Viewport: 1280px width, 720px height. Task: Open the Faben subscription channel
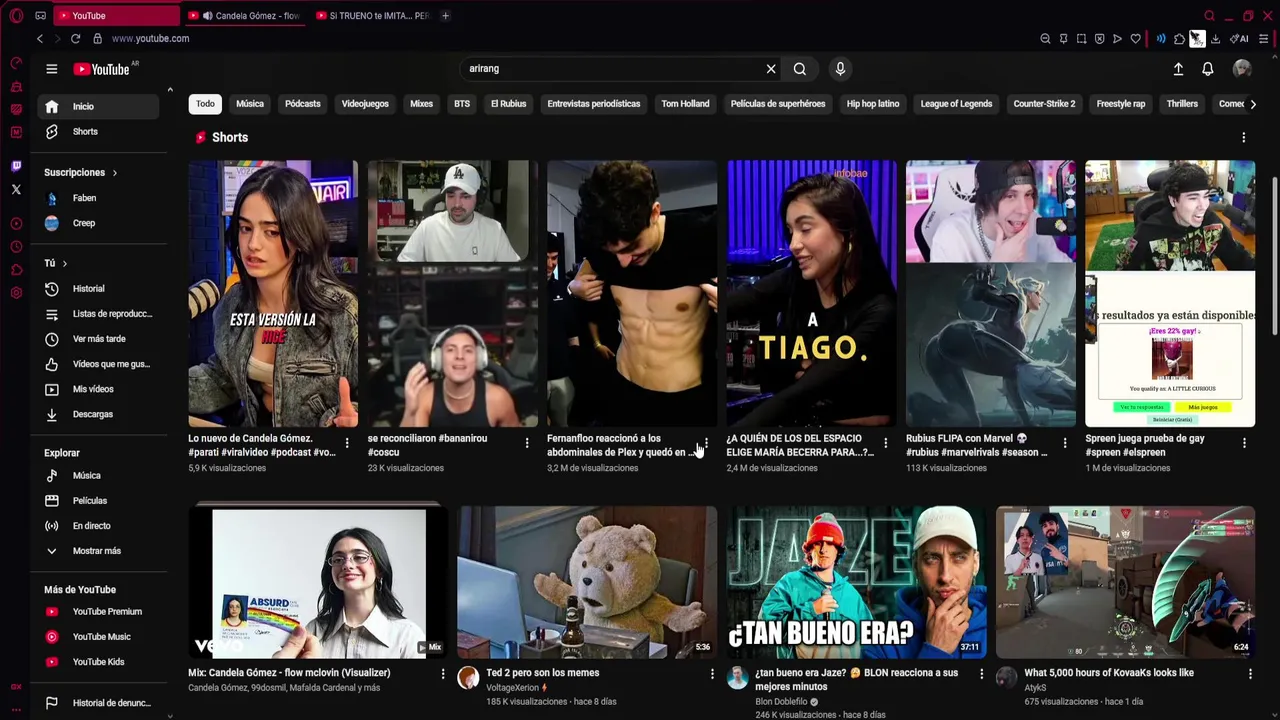[99, 198]
